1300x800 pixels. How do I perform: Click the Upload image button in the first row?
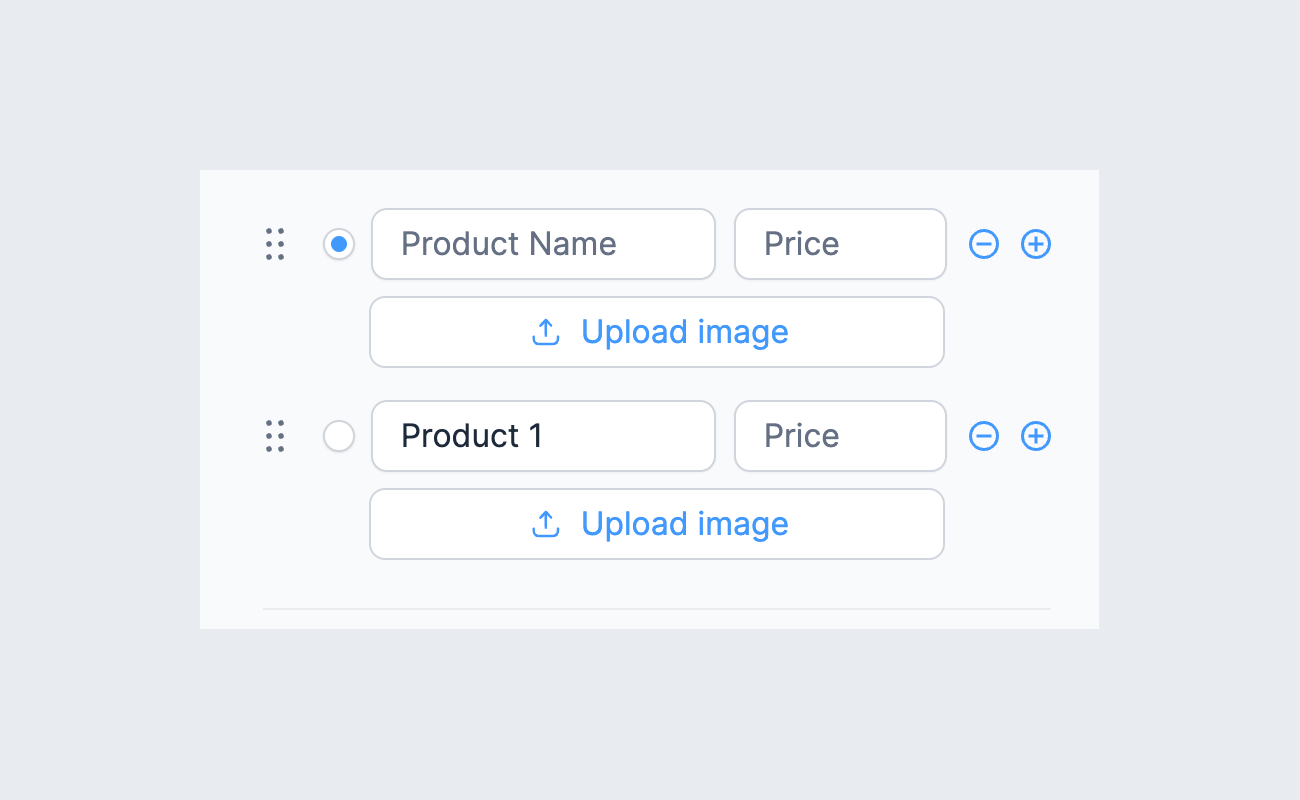[657, 332]
